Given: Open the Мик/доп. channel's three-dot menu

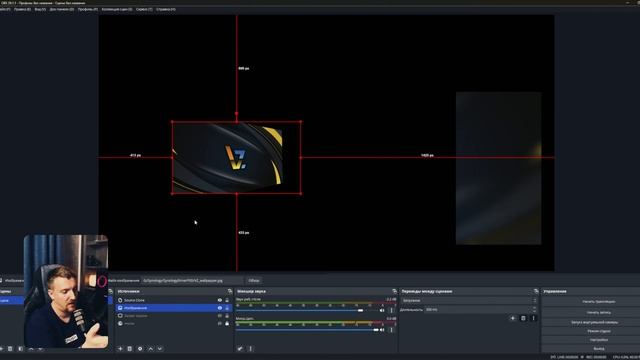Looking at the screenshot, I should click(x=391, y=330).
